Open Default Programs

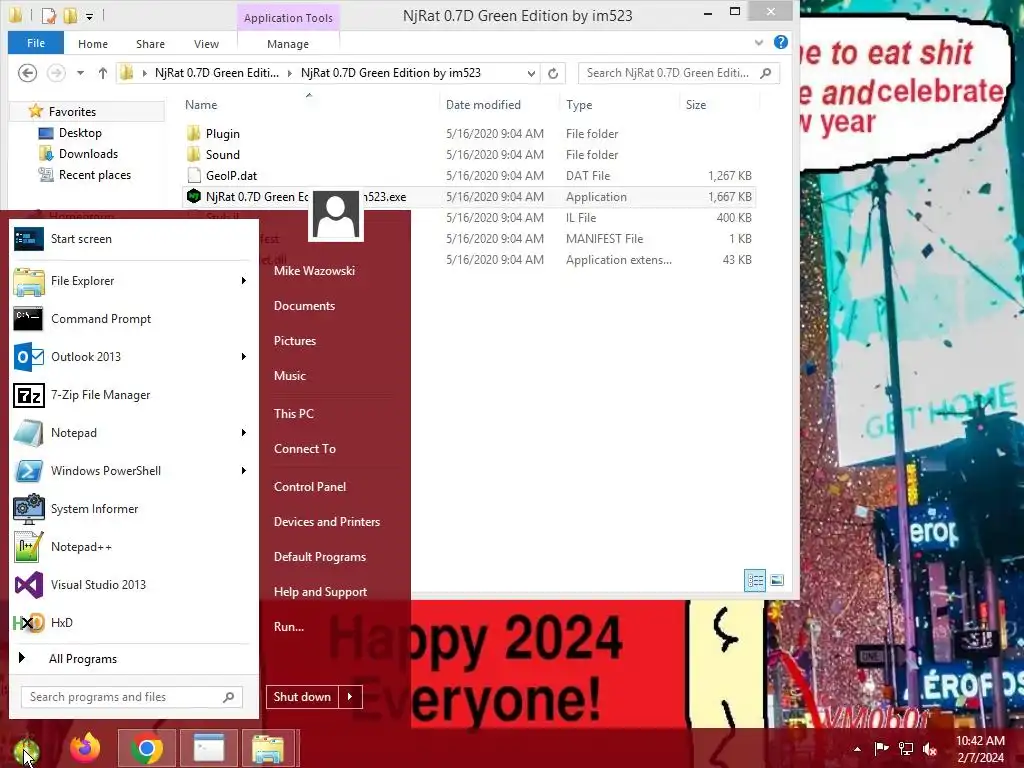click(320, 557)
